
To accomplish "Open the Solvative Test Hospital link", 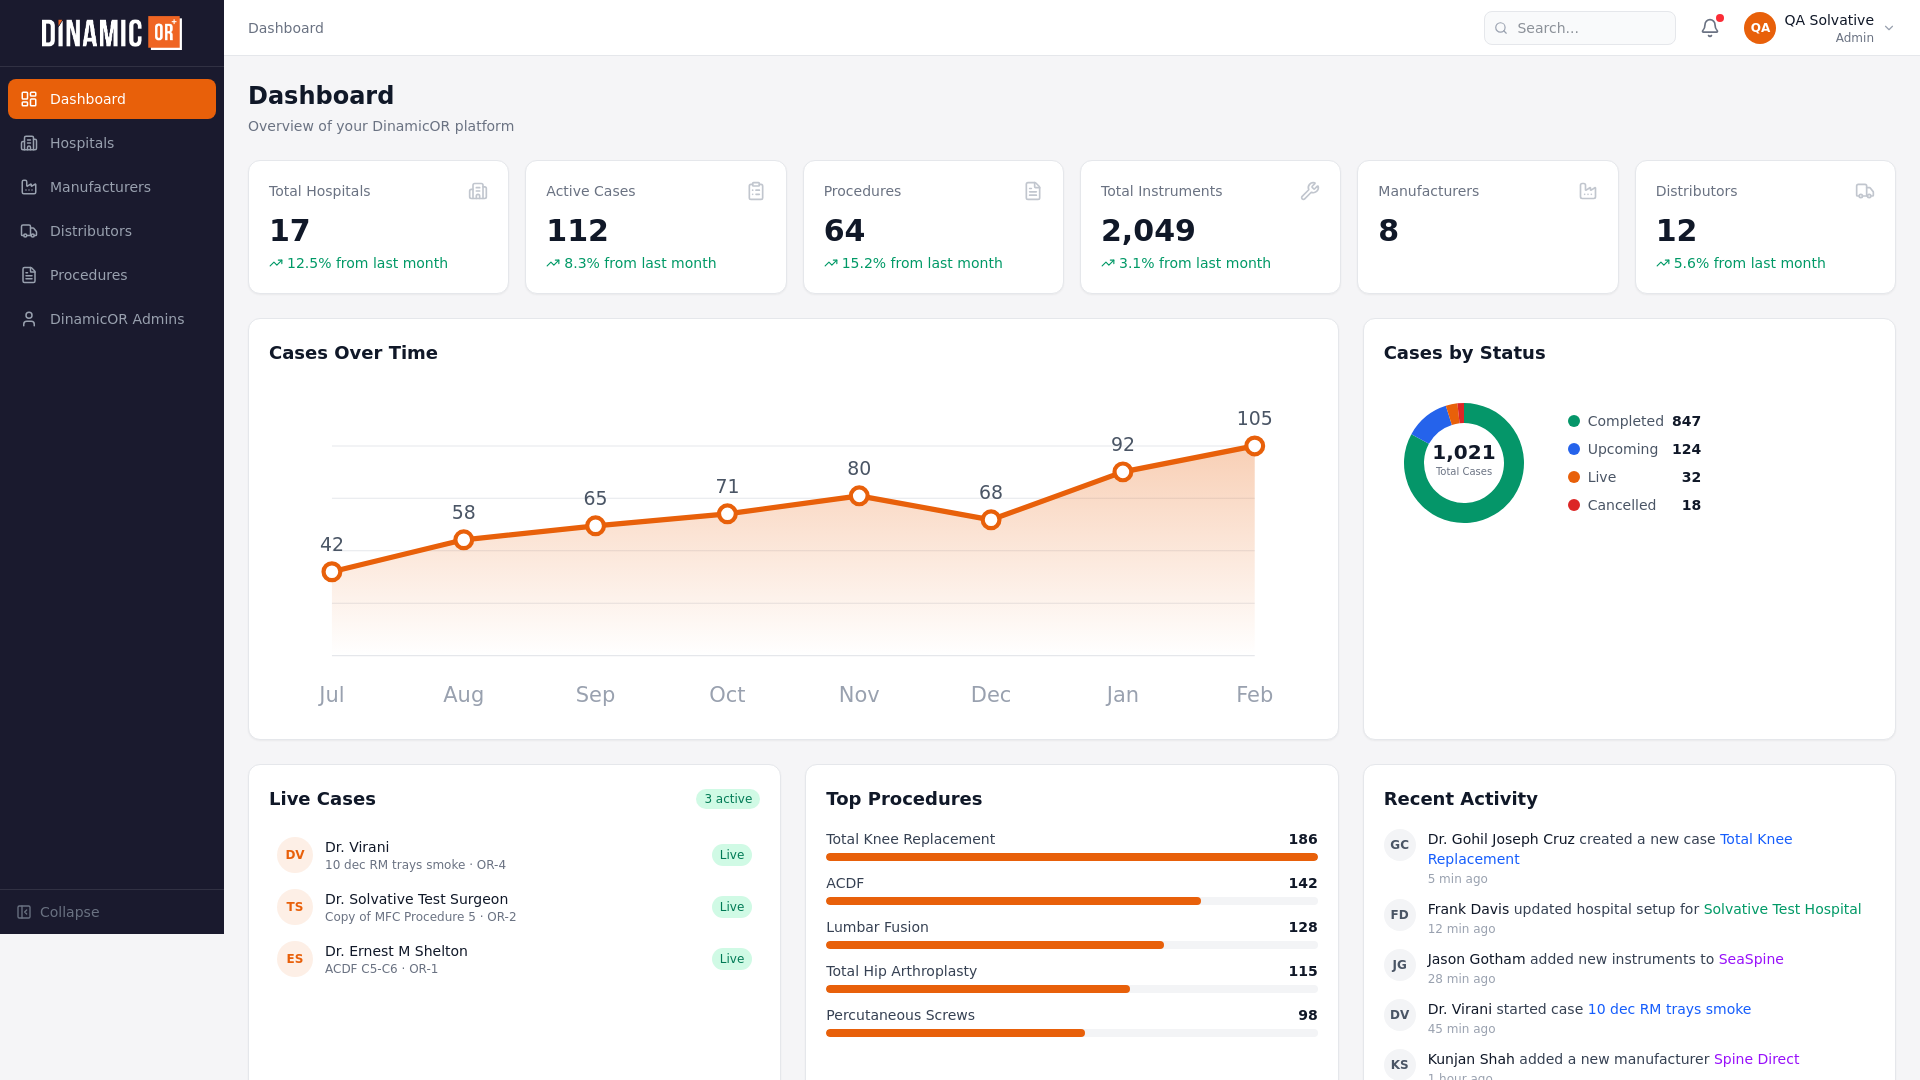I will tap(1781, 909).
